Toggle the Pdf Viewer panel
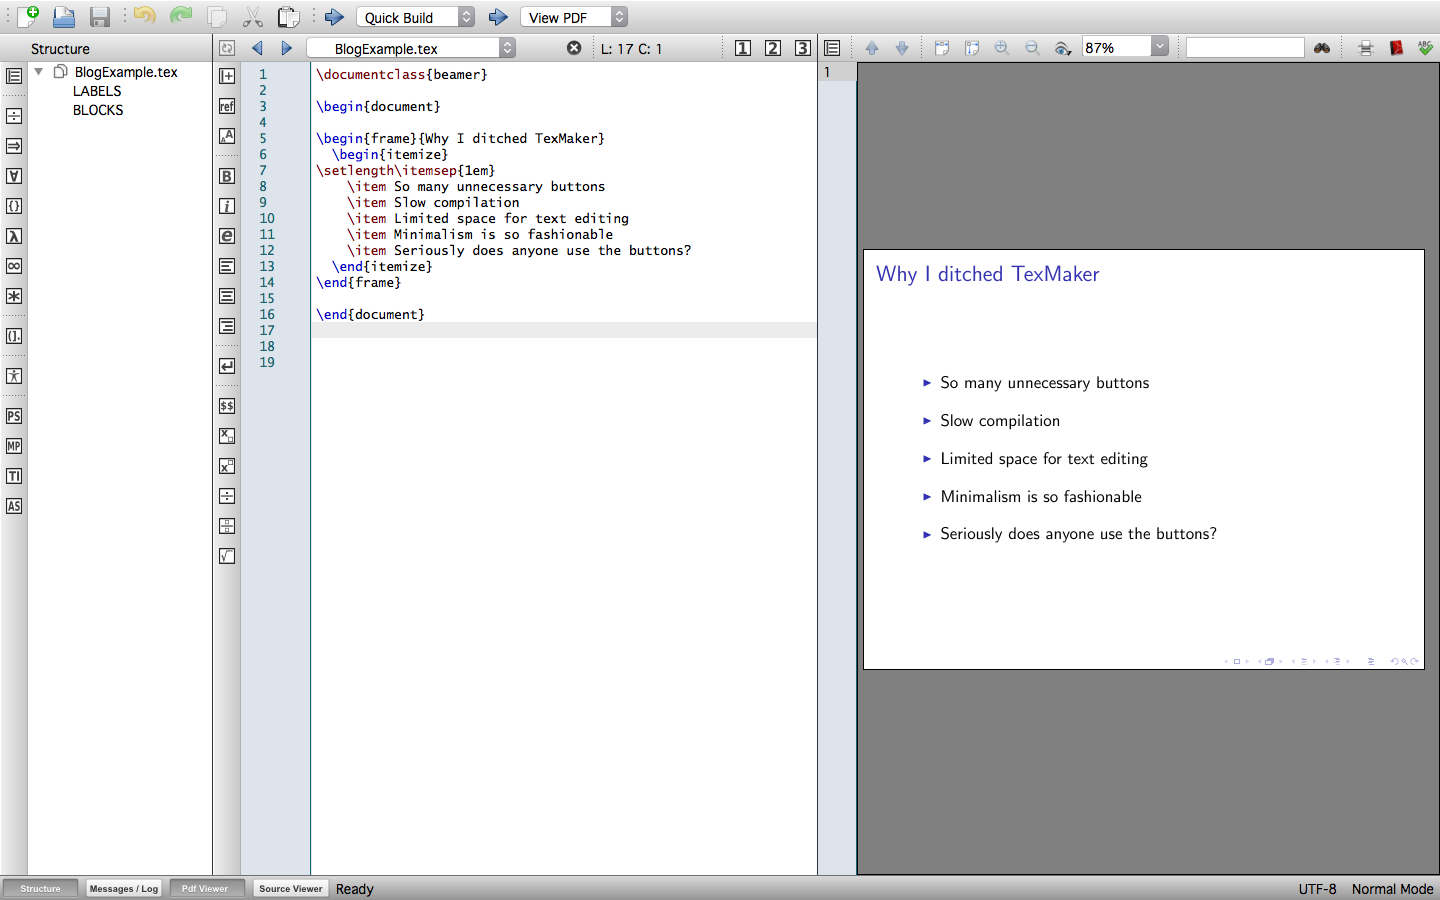Viewport: 1440px width, 900px height. coord(205,888)
